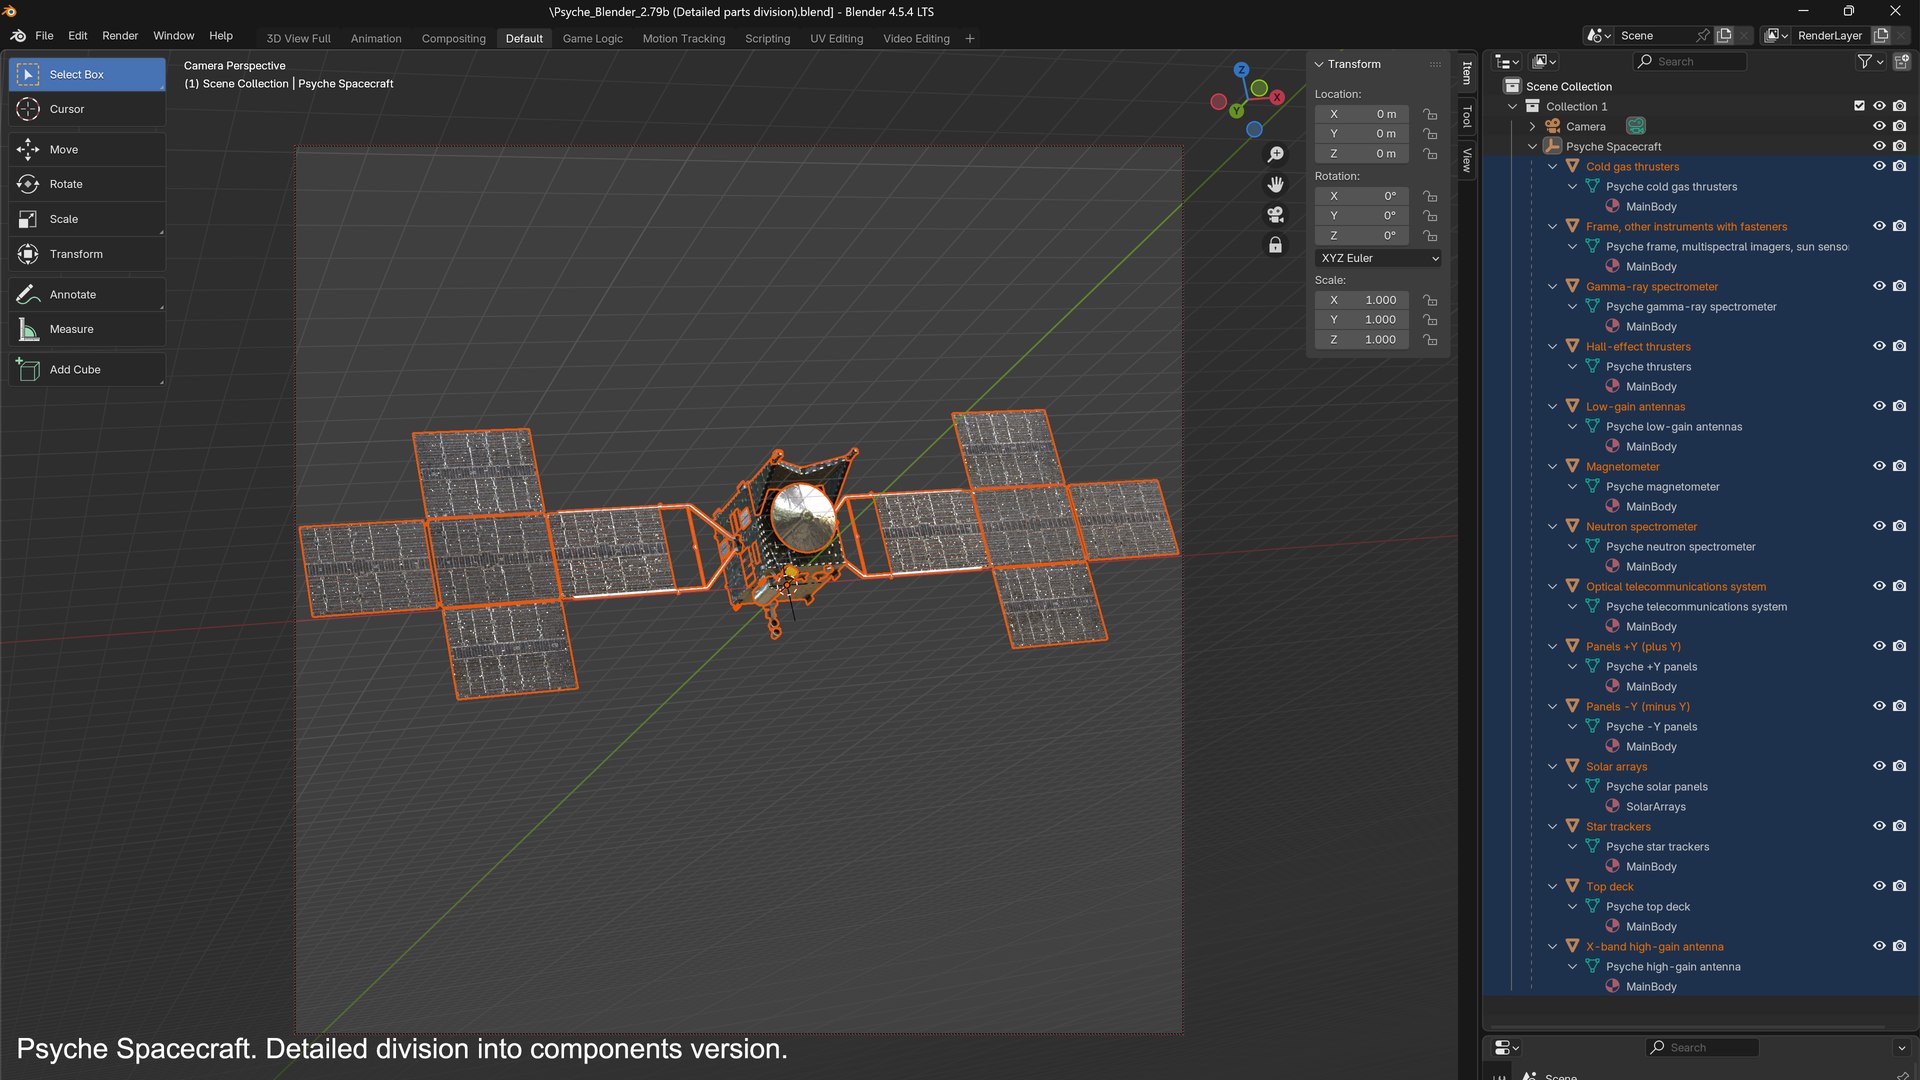
Task: Switch to the Animation workspace tab
Action: 376,39
